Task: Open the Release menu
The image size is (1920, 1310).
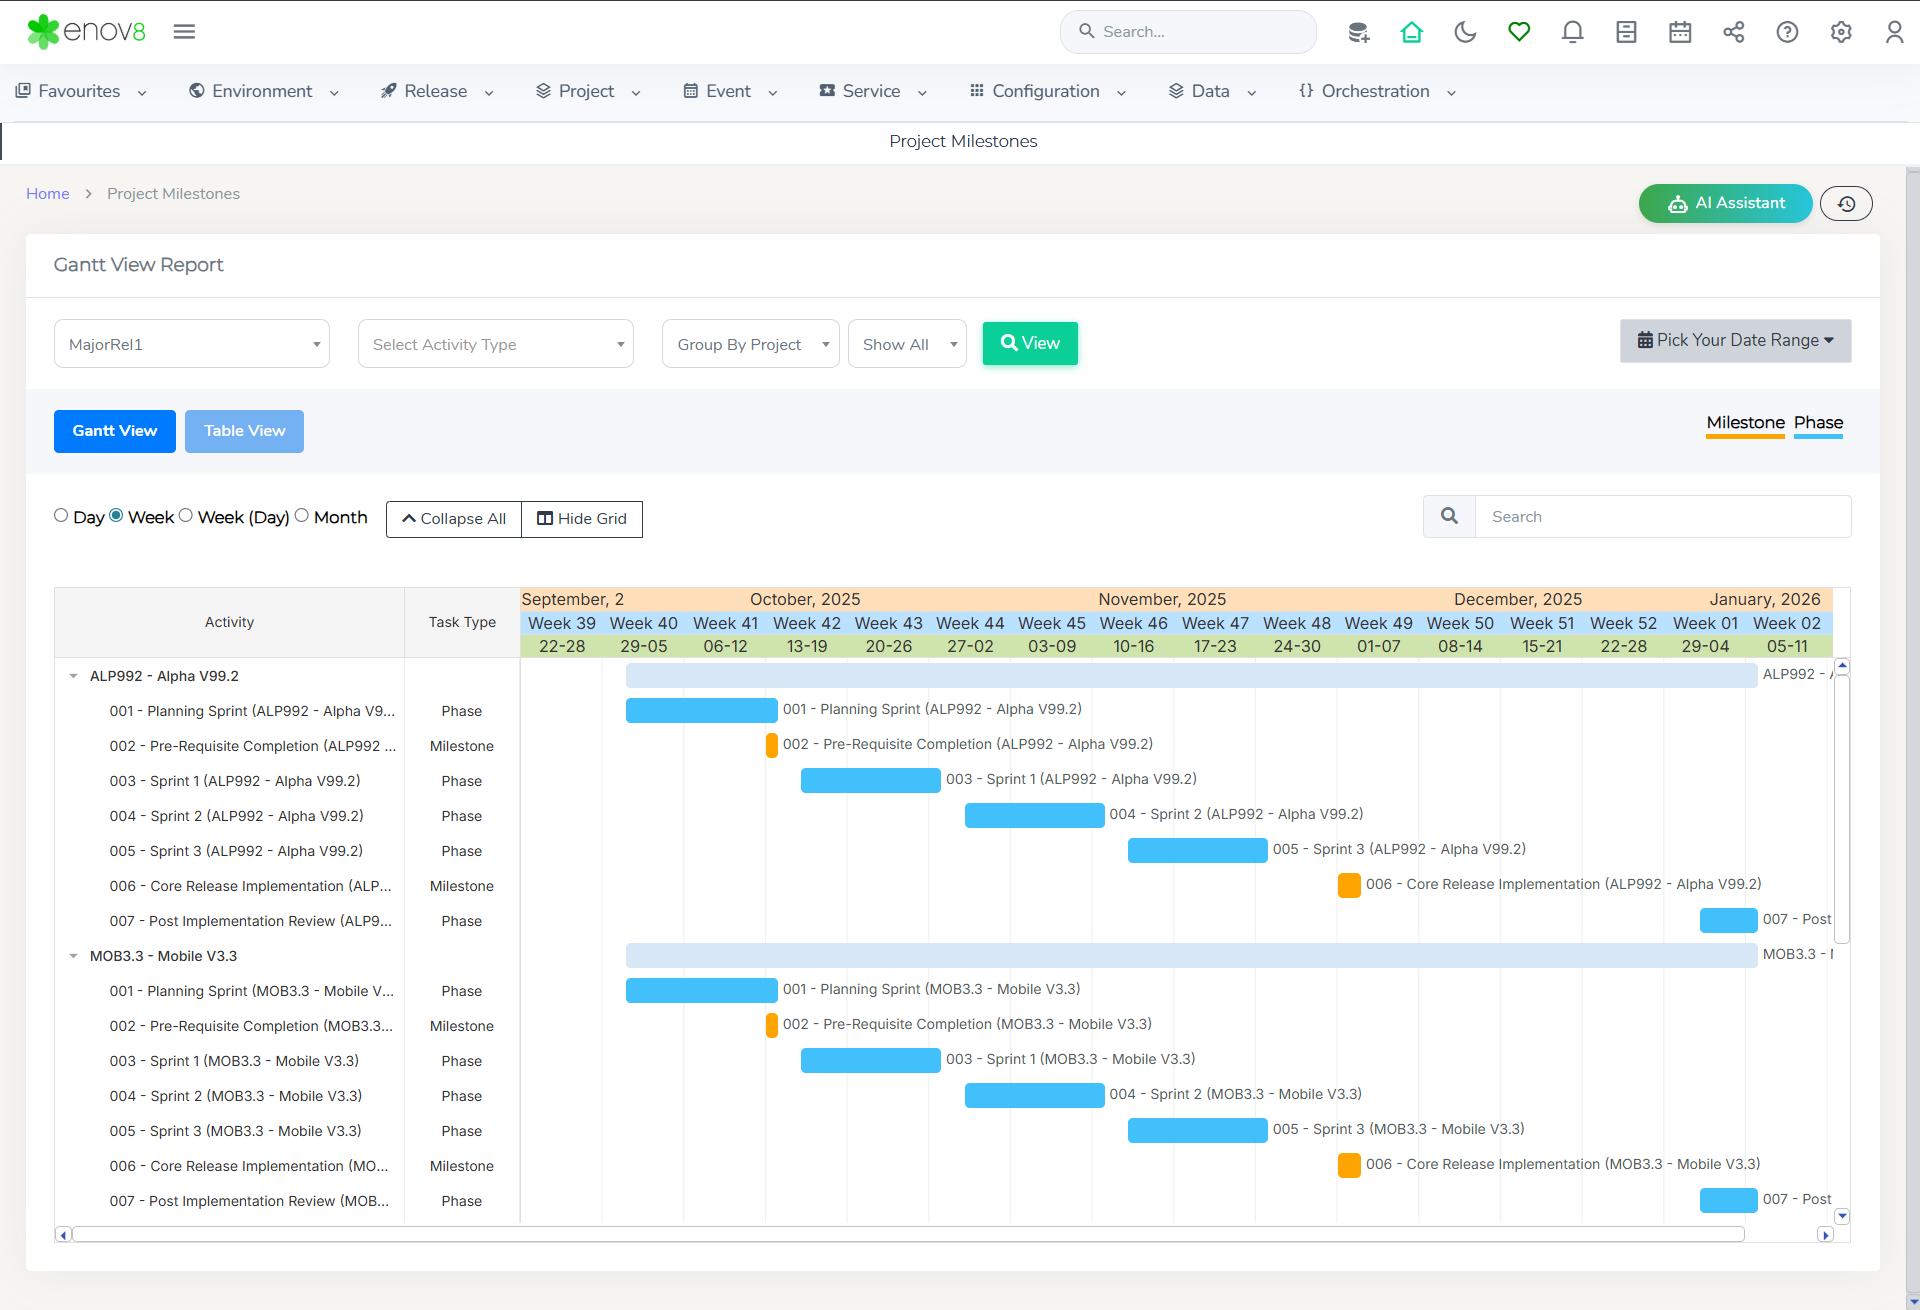Action: pyautogui.click(x=437, y=91)
